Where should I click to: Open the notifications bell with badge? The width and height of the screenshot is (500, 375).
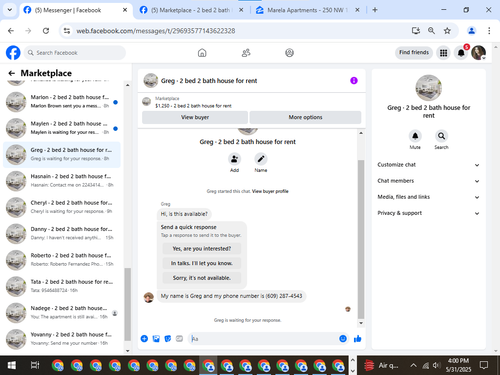[461, 53]
